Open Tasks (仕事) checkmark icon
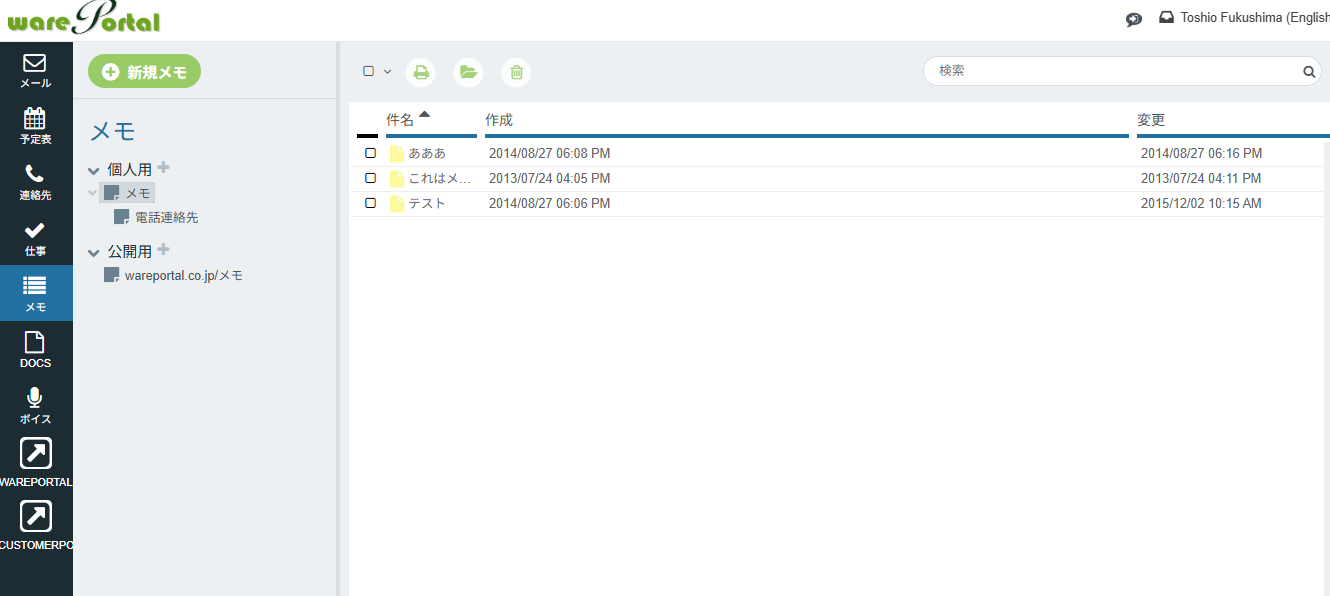 (x=35, y=238)
